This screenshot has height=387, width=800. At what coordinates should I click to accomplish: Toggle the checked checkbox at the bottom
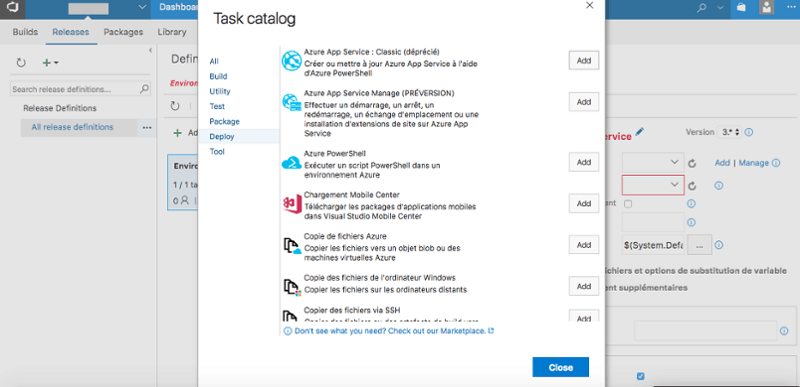pyautogui.click(x=641, y=376)
